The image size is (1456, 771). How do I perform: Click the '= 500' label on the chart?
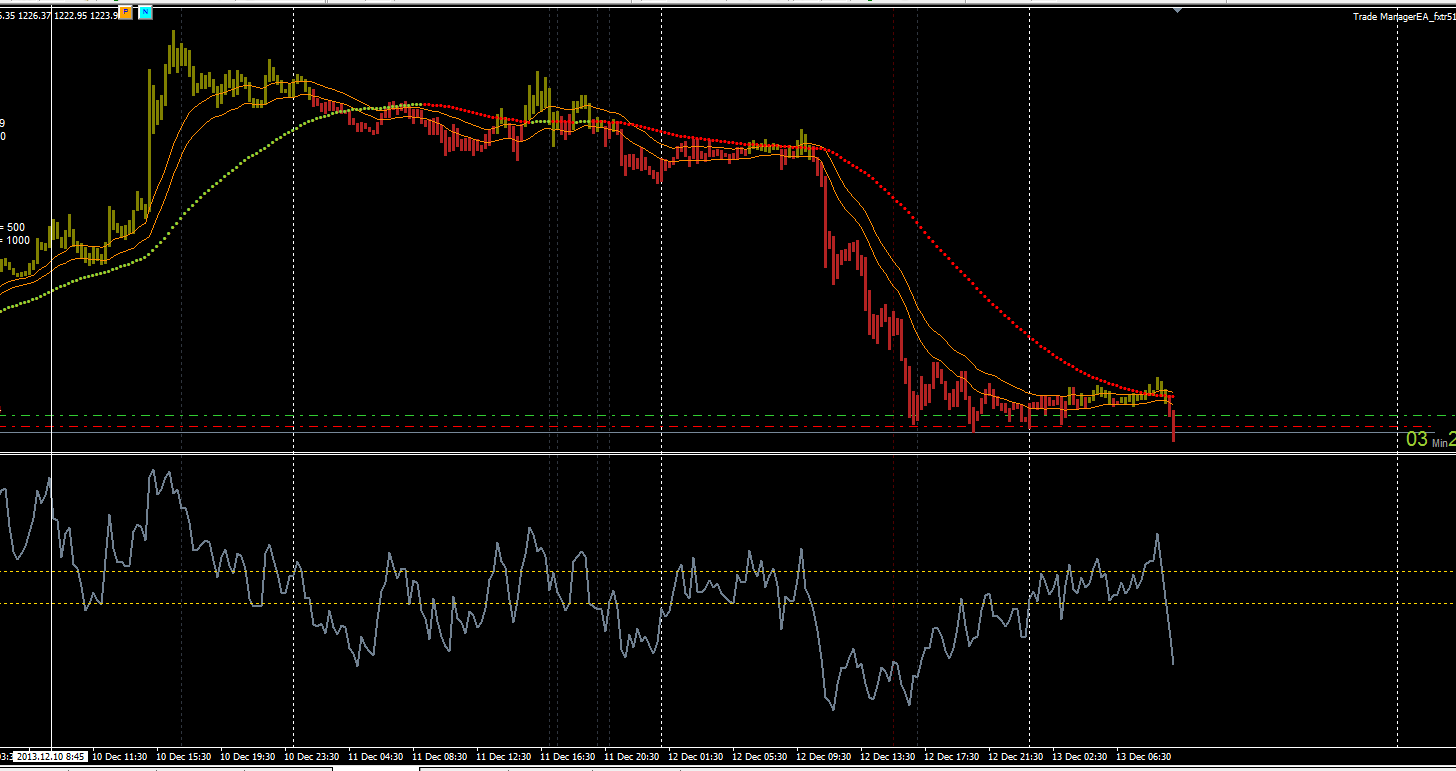(14, 227)
